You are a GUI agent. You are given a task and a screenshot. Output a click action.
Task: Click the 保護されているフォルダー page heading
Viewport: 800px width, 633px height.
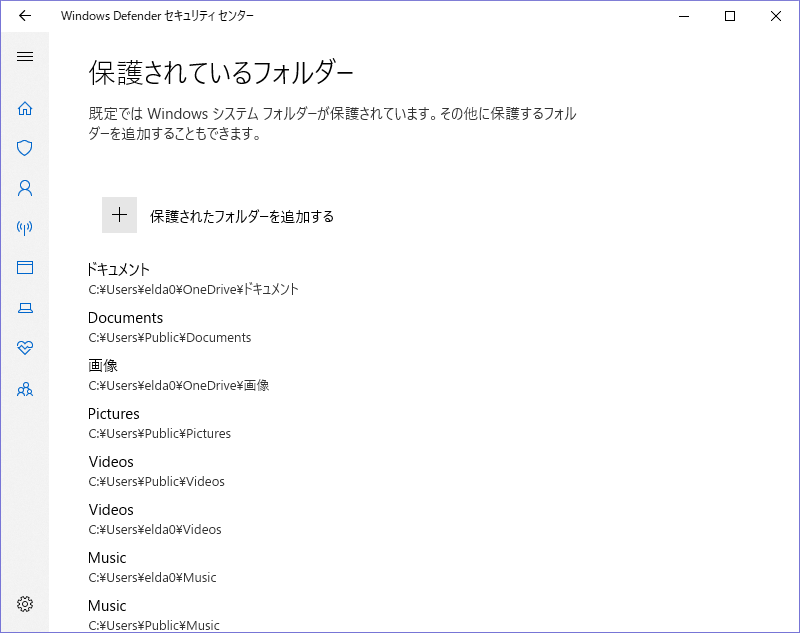[x=221, y=72]
